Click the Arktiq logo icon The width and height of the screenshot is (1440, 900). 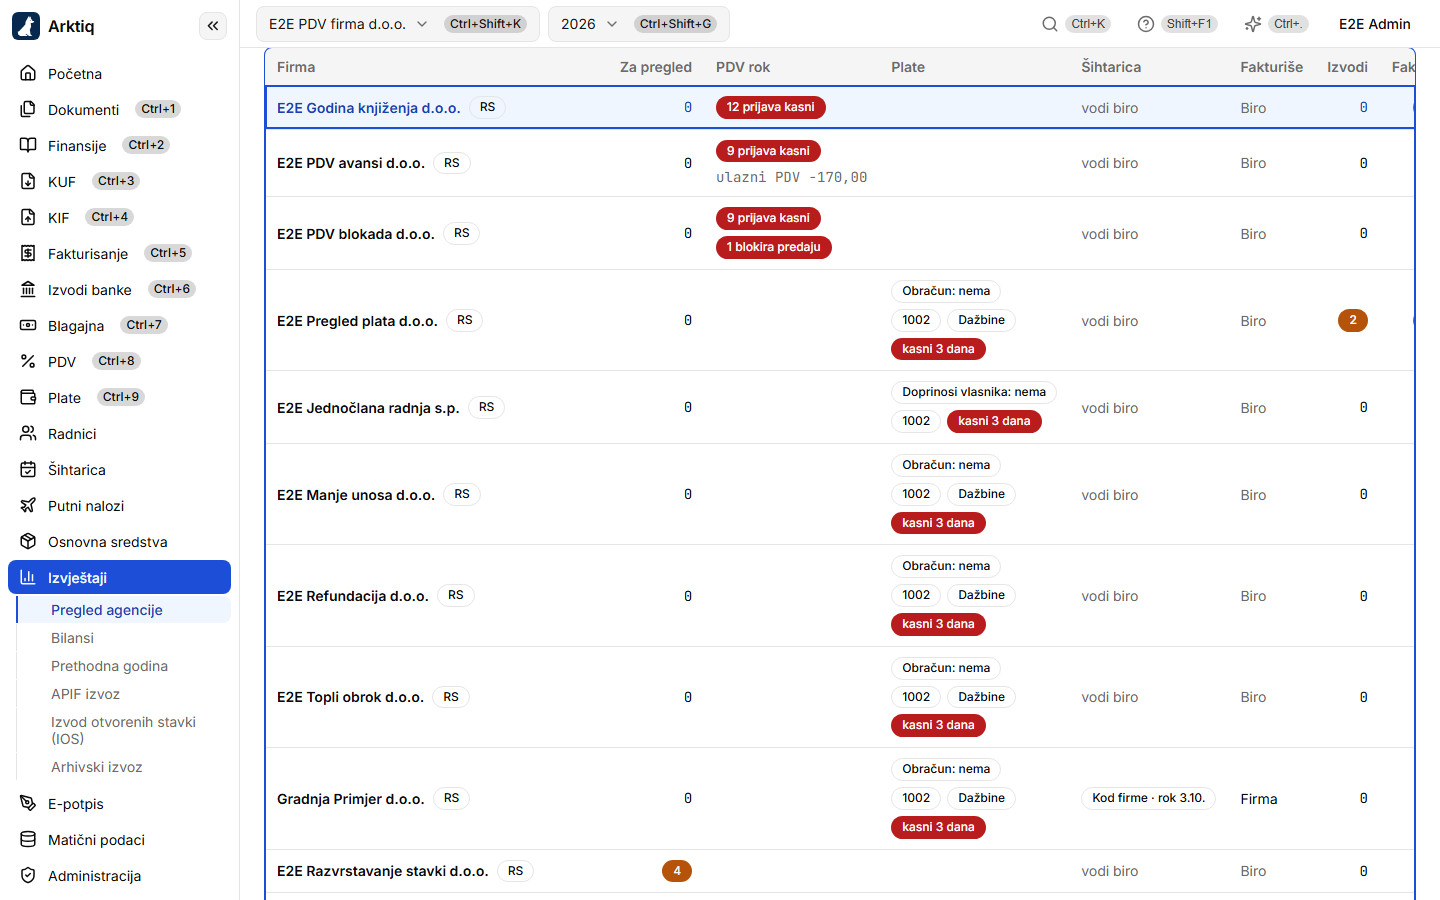coord(26,26)
